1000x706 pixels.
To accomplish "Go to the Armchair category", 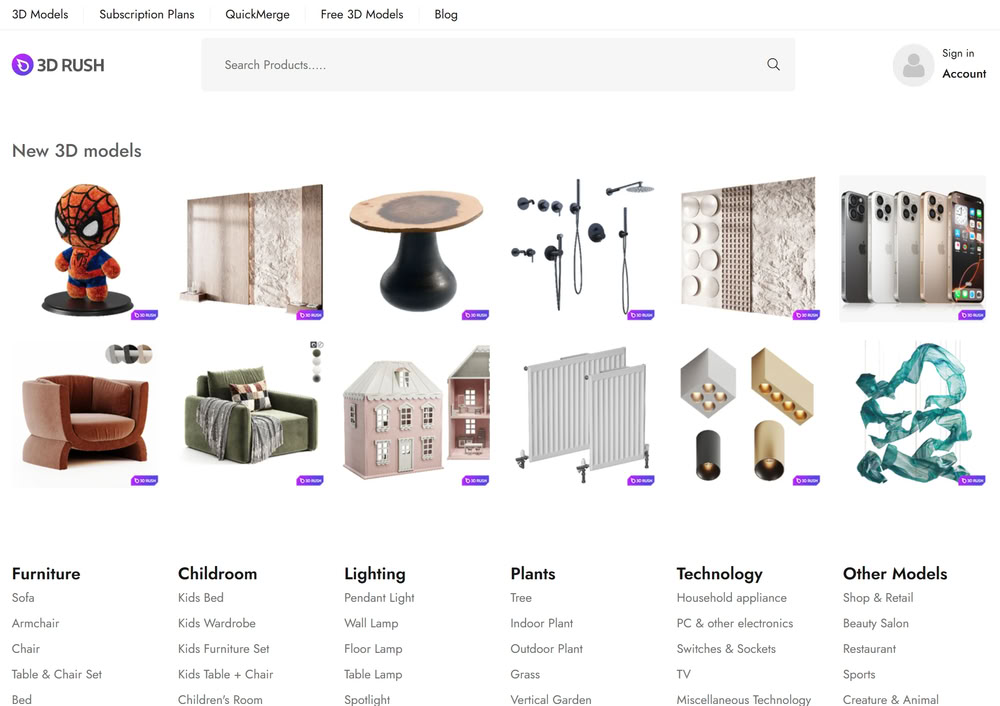I will (35, 623).
